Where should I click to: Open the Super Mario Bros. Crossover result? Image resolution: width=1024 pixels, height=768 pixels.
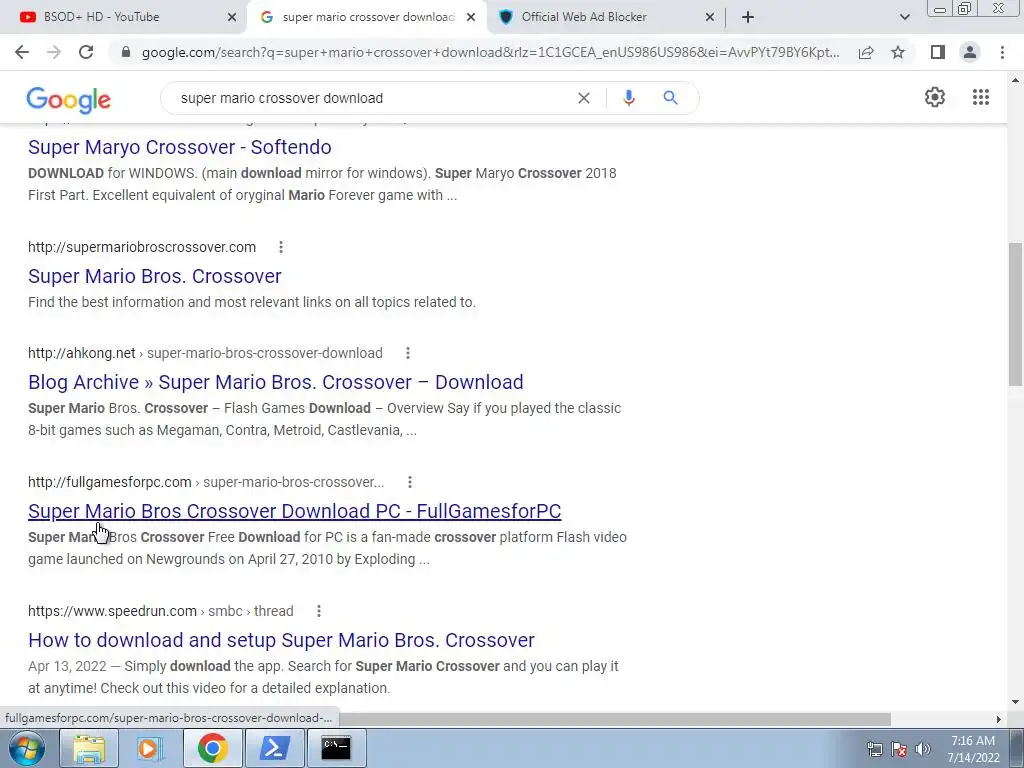click(x=155, y=276)
